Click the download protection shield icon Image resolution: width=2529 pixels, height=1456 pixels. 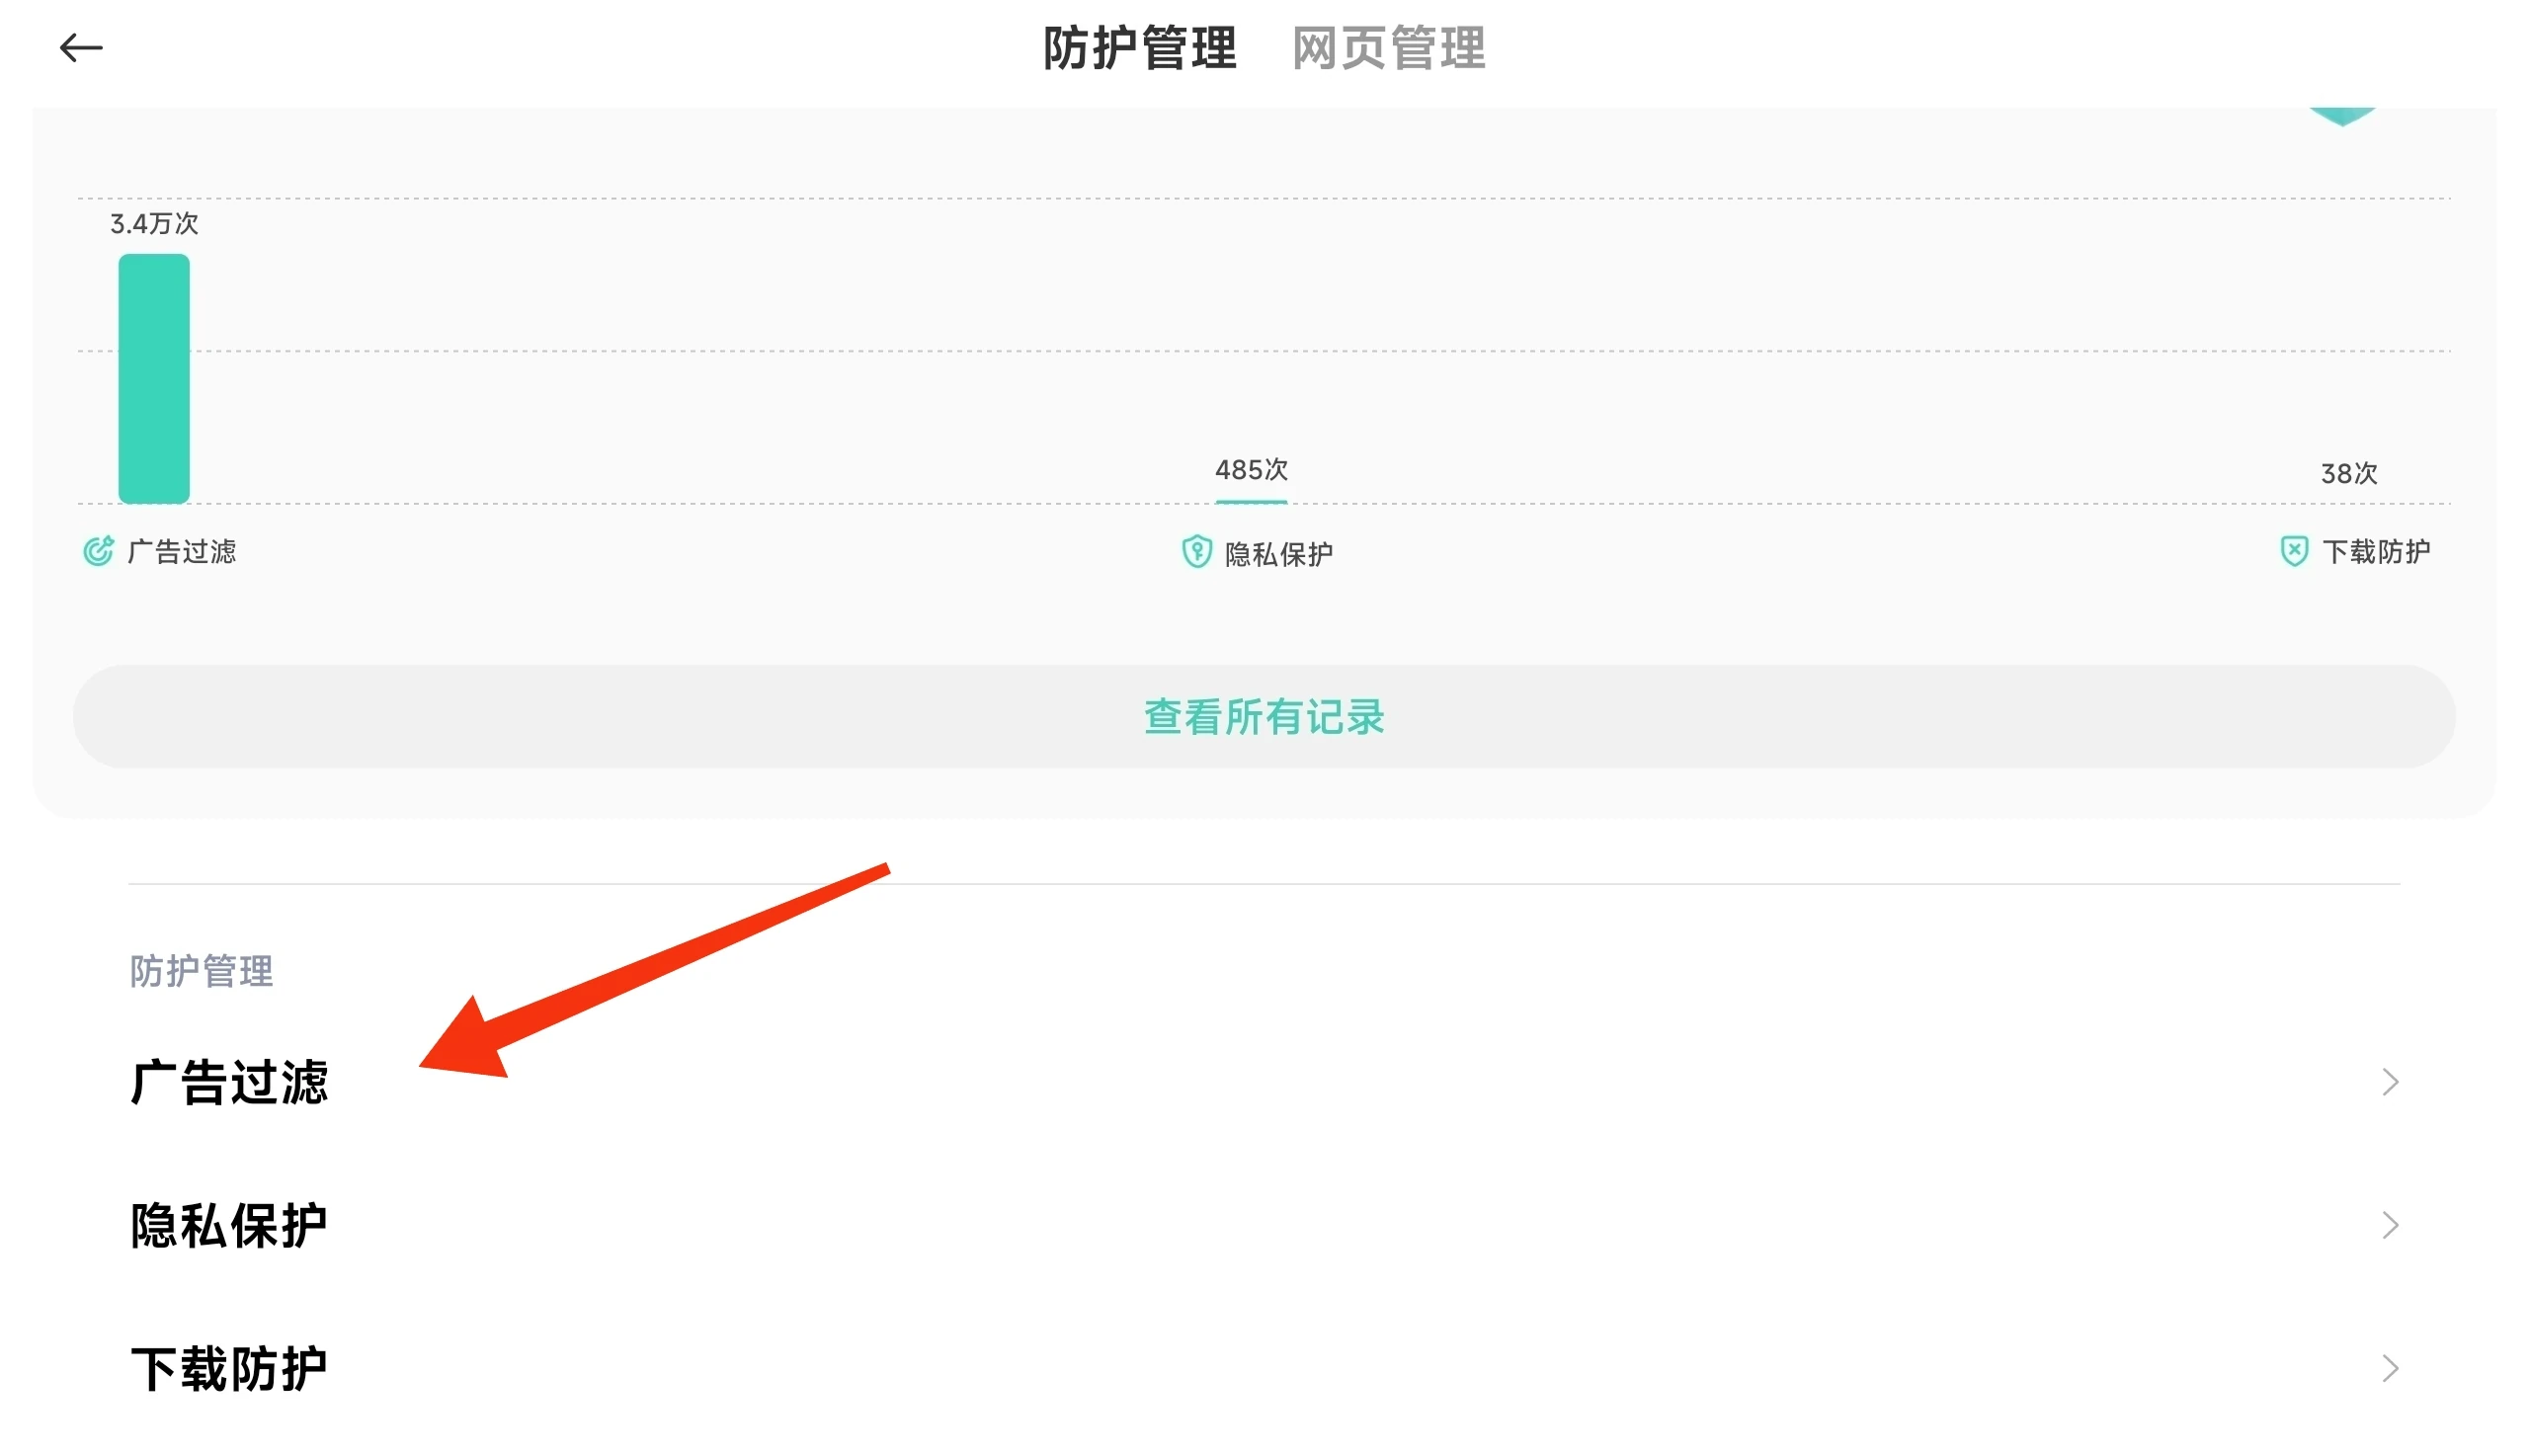tap(2293, 551)
